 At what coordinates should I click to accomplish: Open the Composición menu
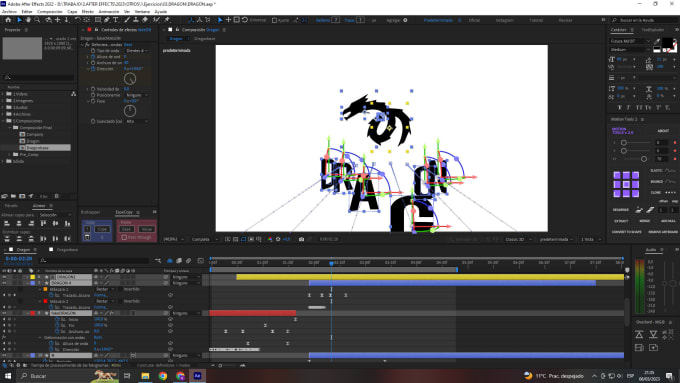[49, 12]
